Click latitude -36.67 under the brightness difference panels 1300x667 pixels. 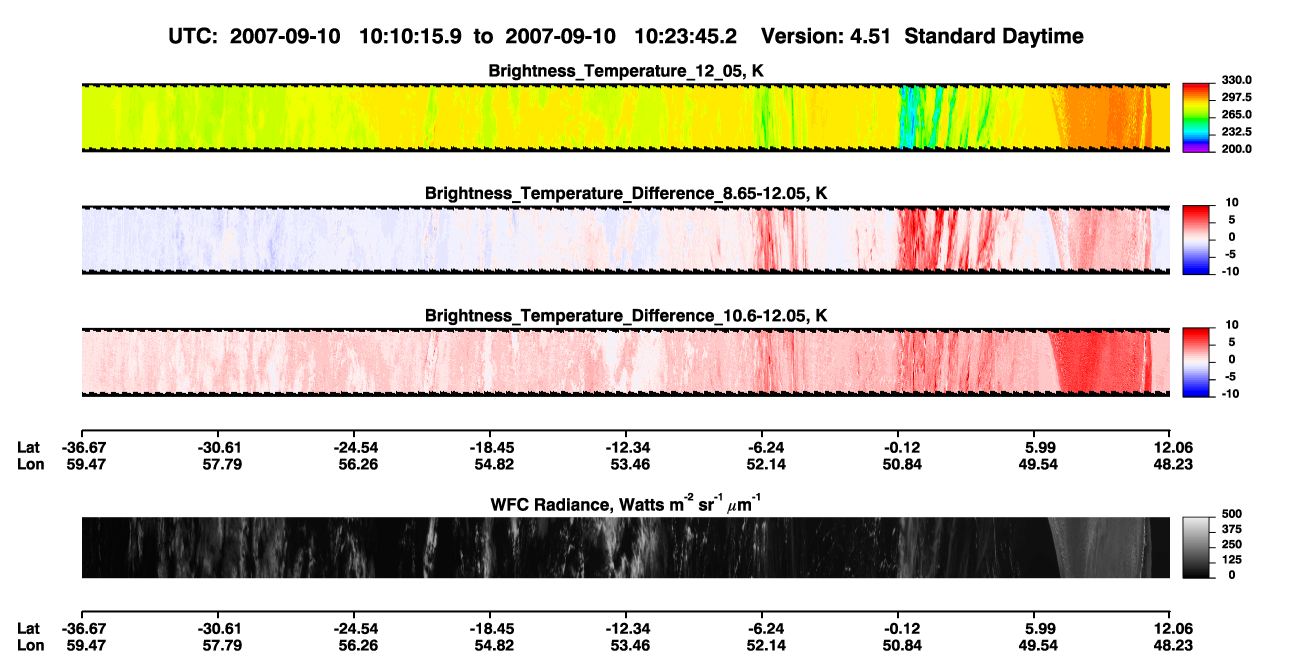point(82,448)
